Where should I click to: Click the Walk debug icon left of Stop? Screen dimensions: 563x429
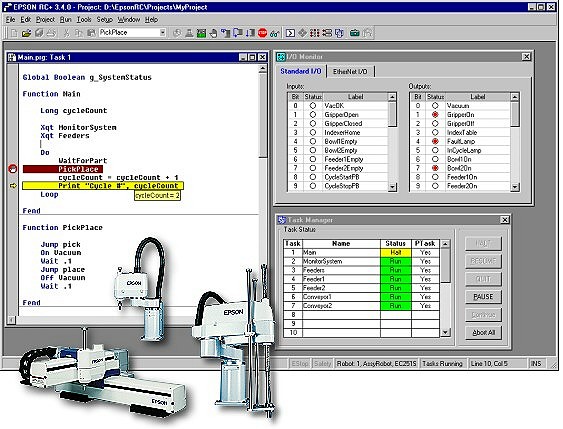(250, 33)
